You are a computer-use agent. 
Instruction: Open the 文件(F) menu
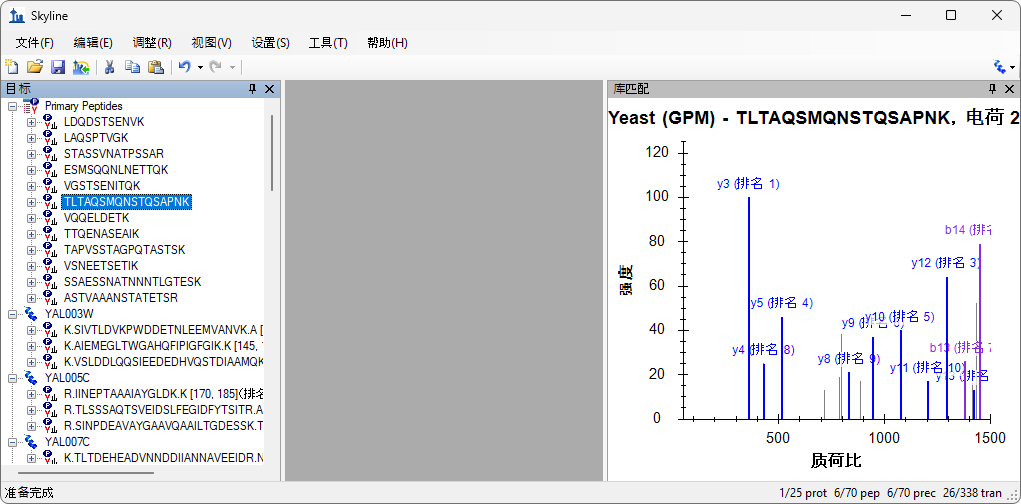[x=35, y=43]
